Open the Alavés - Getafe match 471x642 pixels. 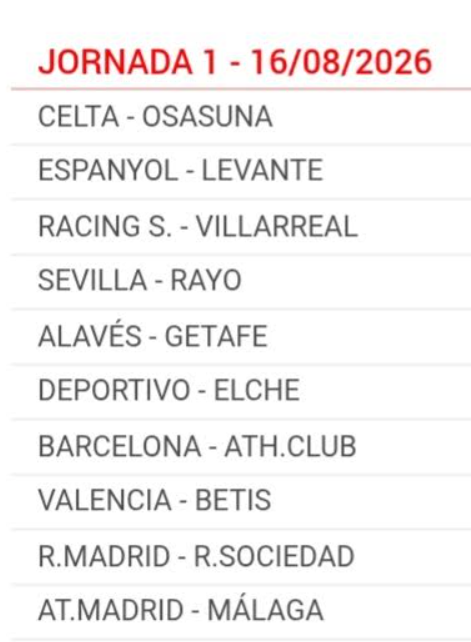click(x=241, y=336)
